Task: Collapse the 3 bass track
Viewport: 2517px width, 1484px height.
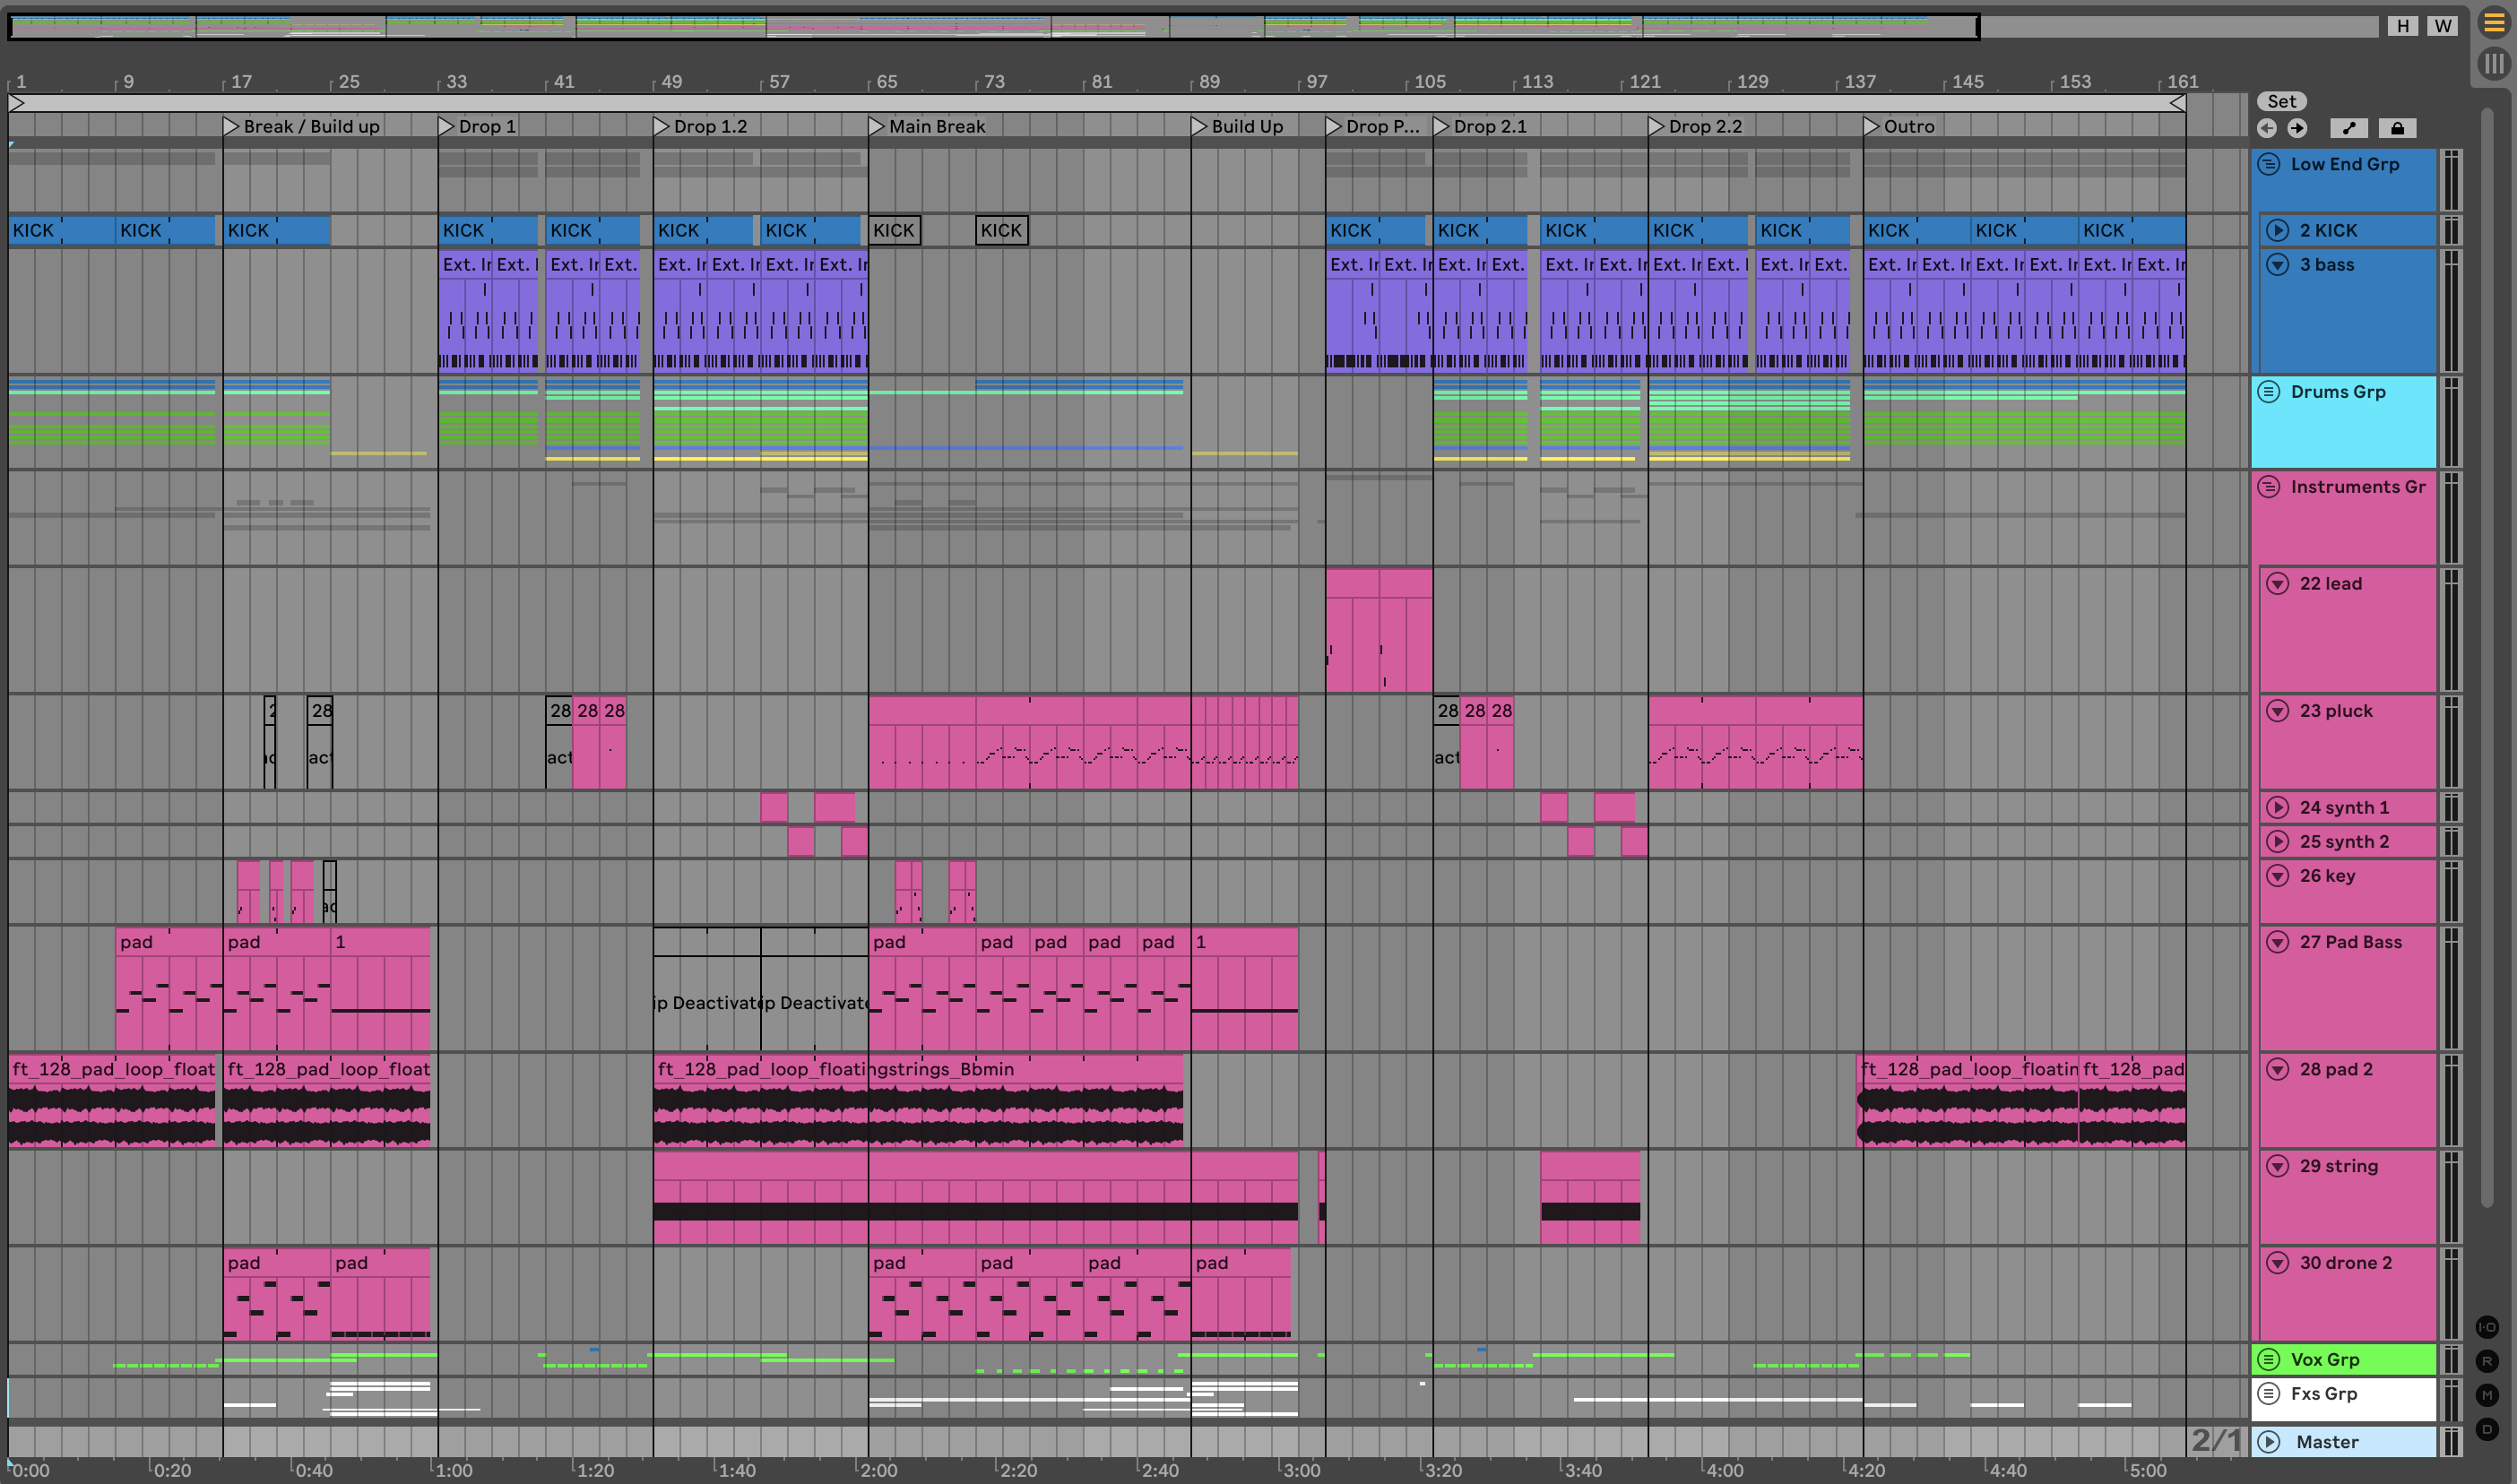Action: (2277, 265)
